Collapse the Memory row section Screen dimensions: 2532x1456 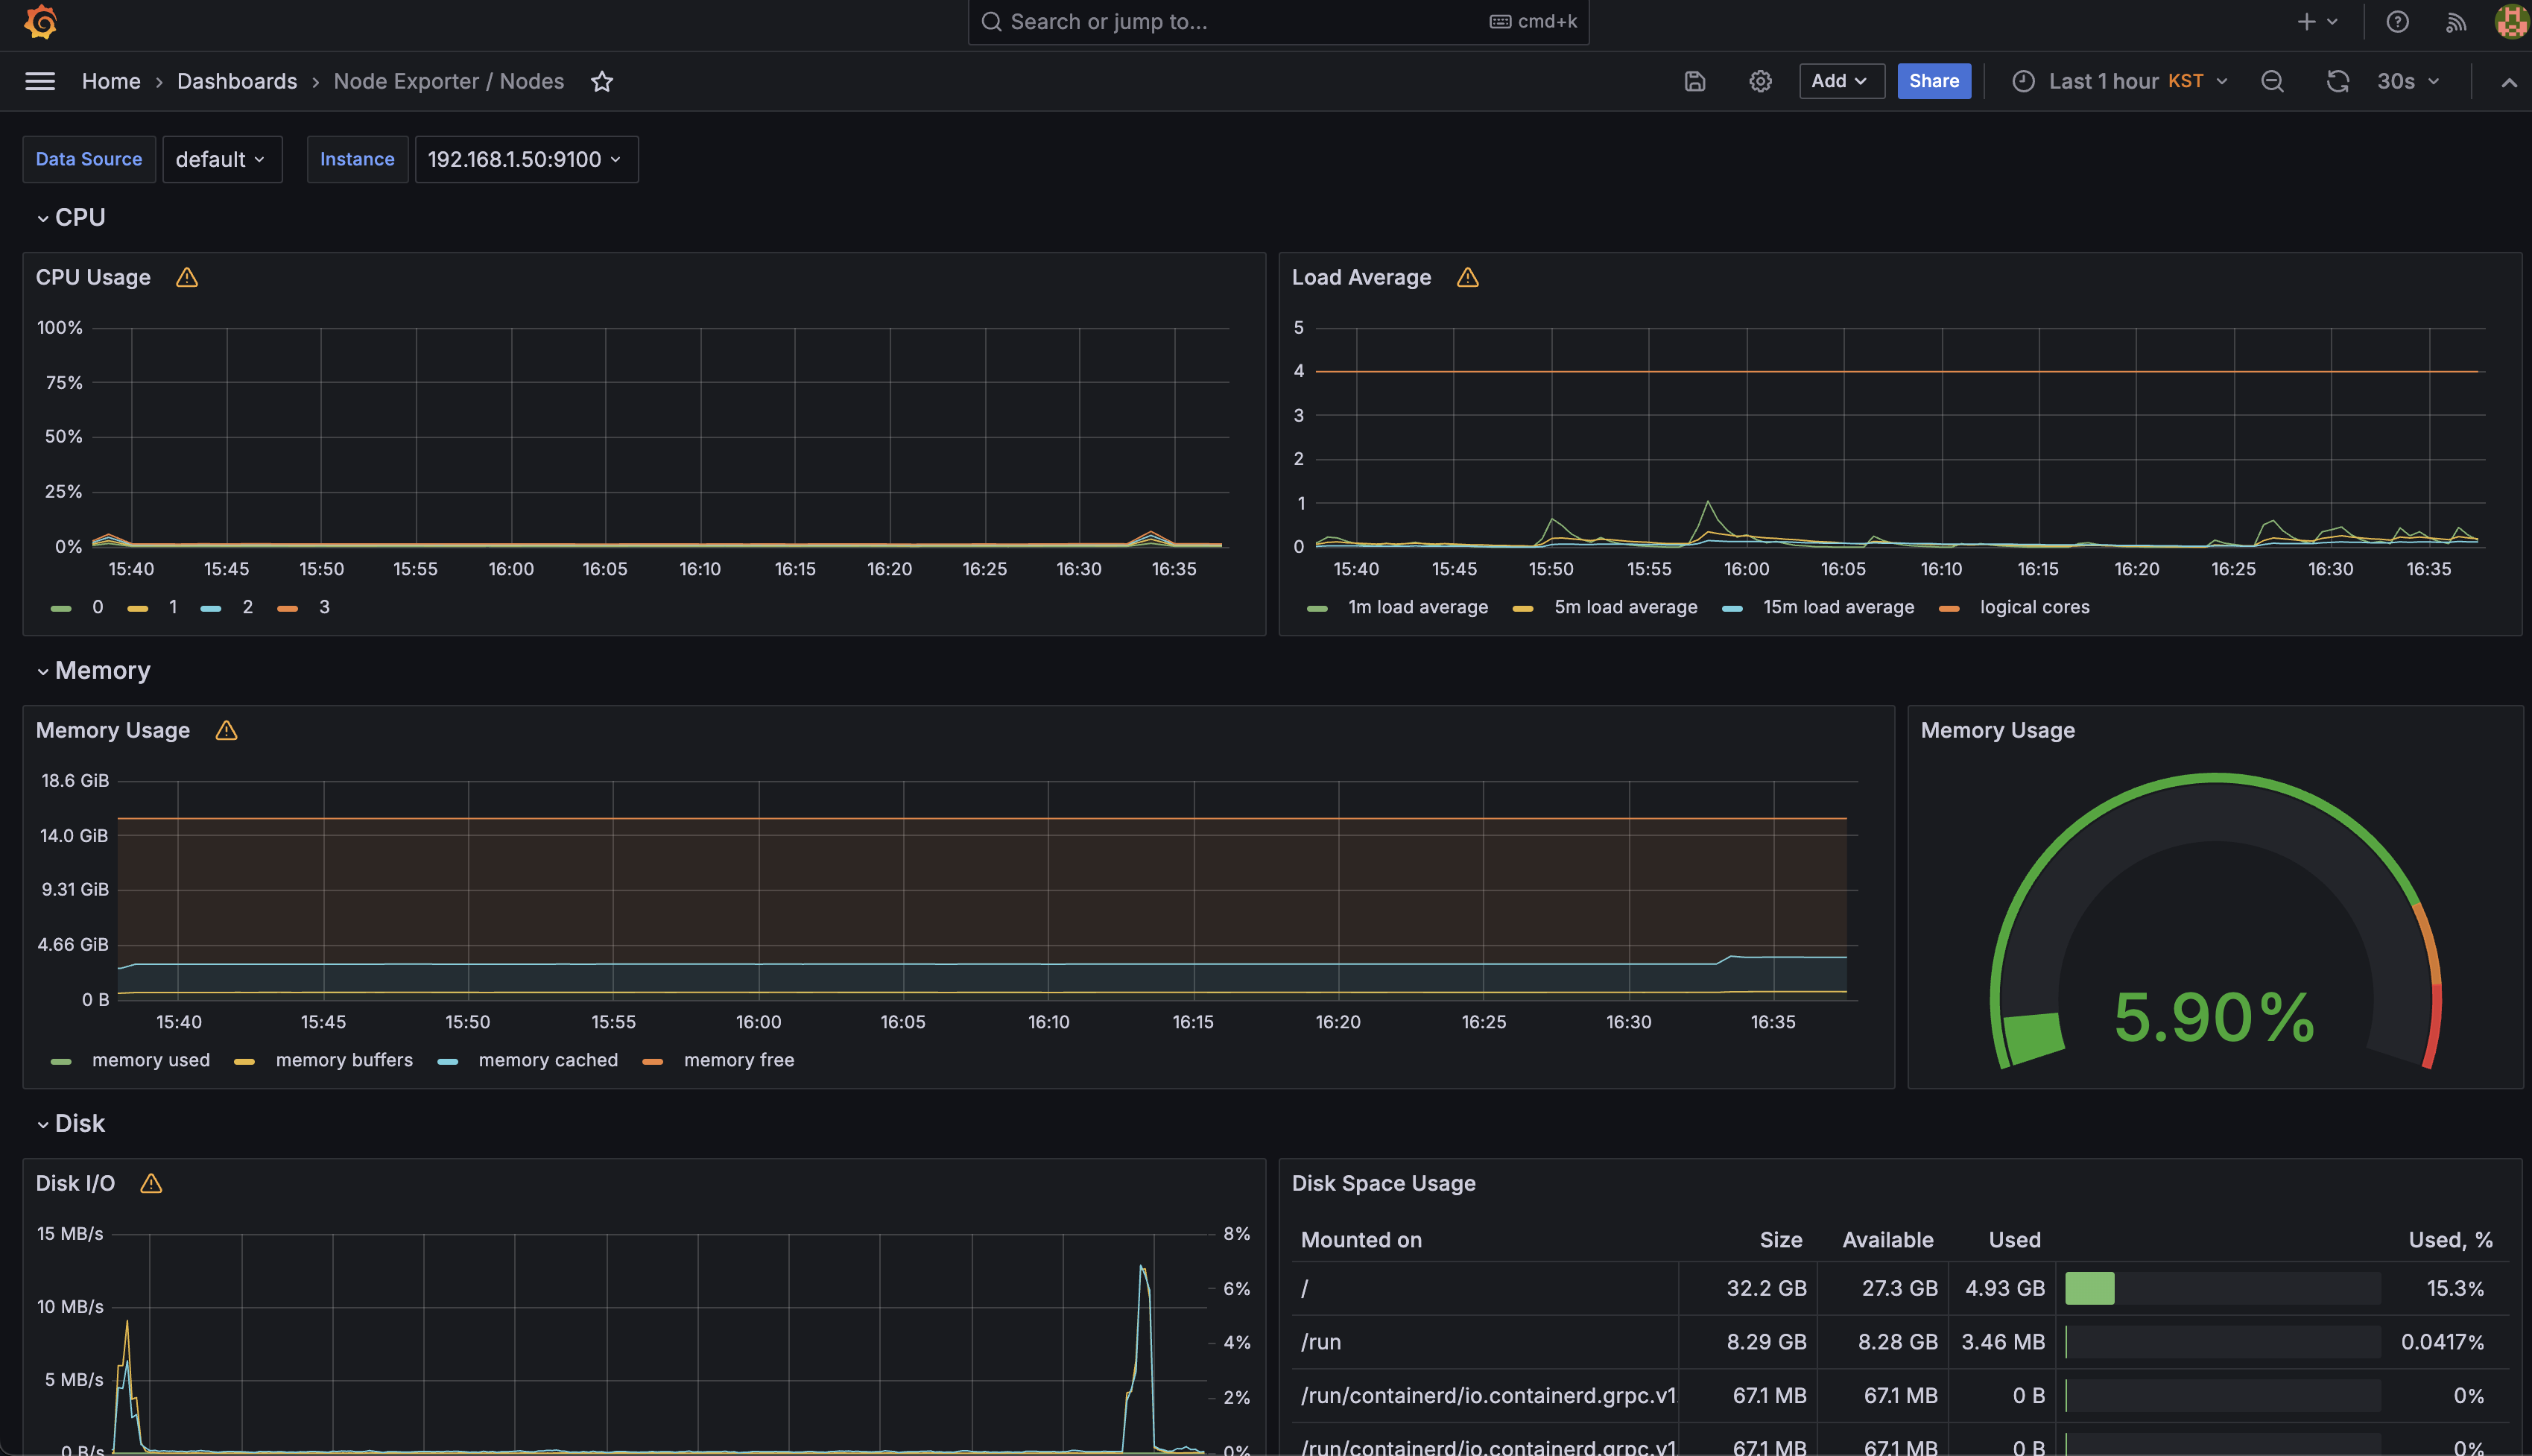coord(43,671)
